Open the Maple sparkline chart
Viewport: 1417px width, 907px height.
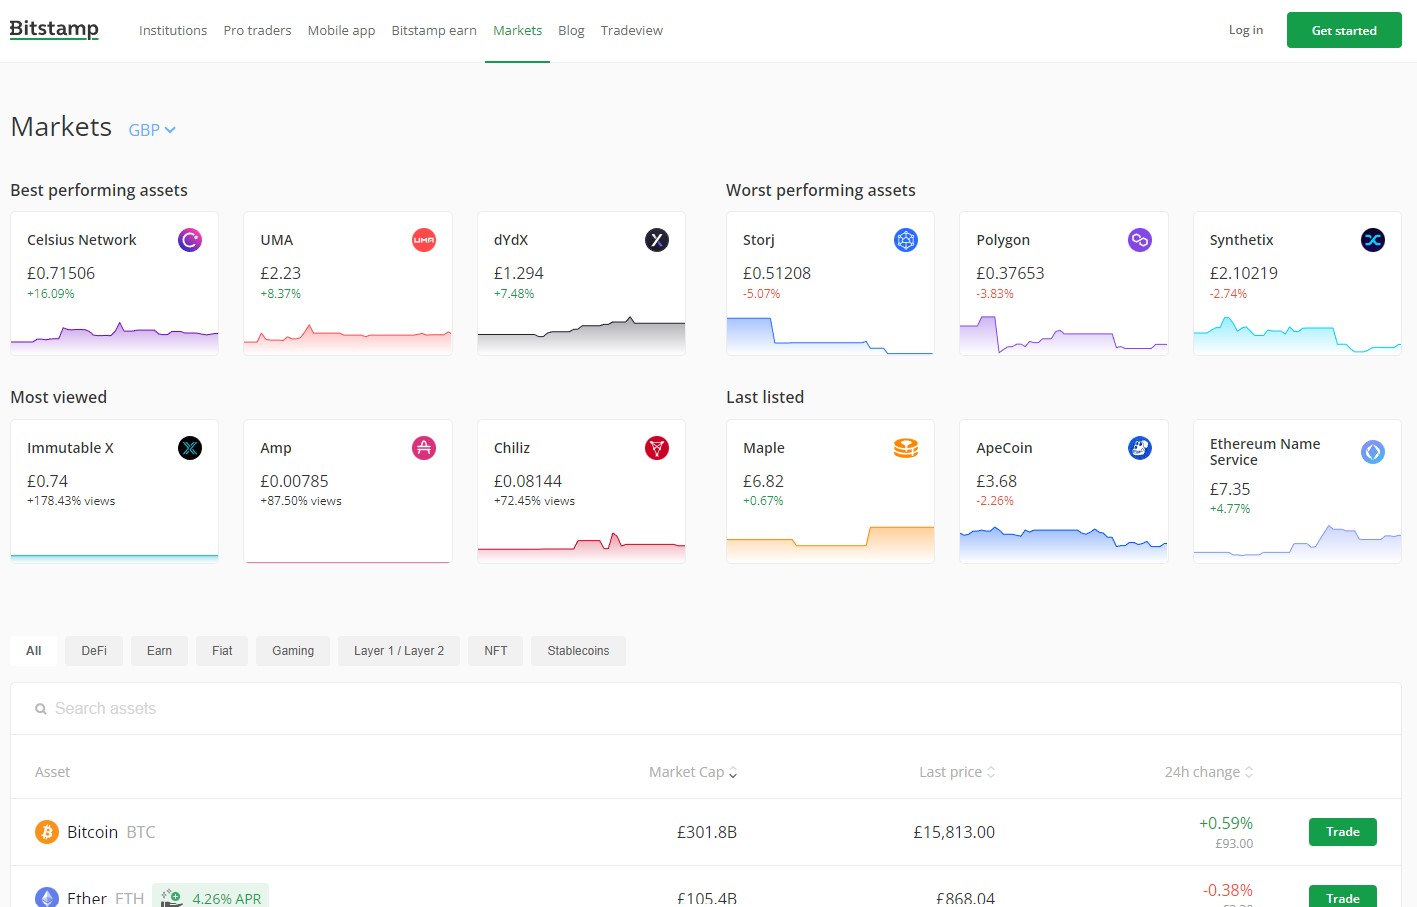(830, 543)
